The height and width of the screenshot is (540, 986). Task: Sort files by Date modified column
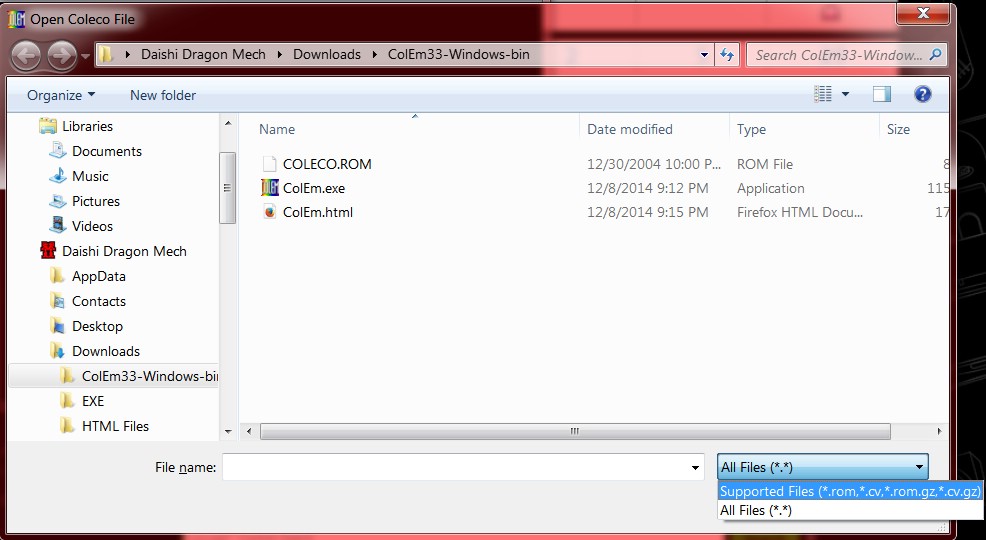(x=629, y=129)
